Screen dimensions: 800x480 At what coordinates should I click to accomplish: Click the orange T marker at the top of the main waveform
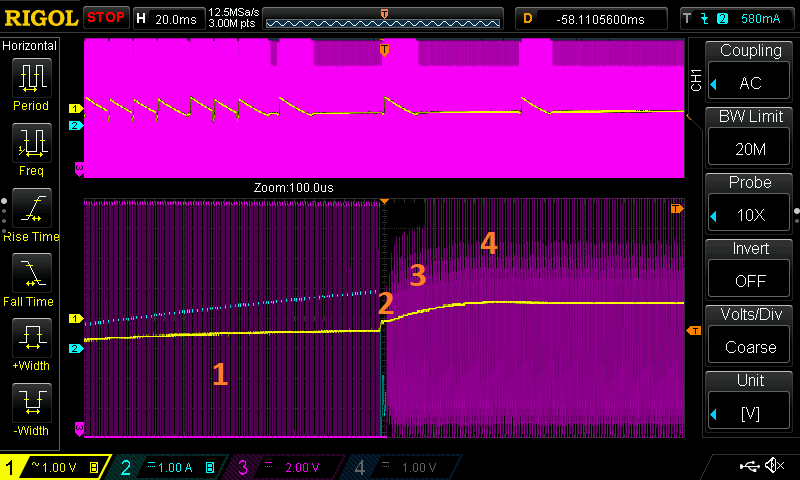384,49
